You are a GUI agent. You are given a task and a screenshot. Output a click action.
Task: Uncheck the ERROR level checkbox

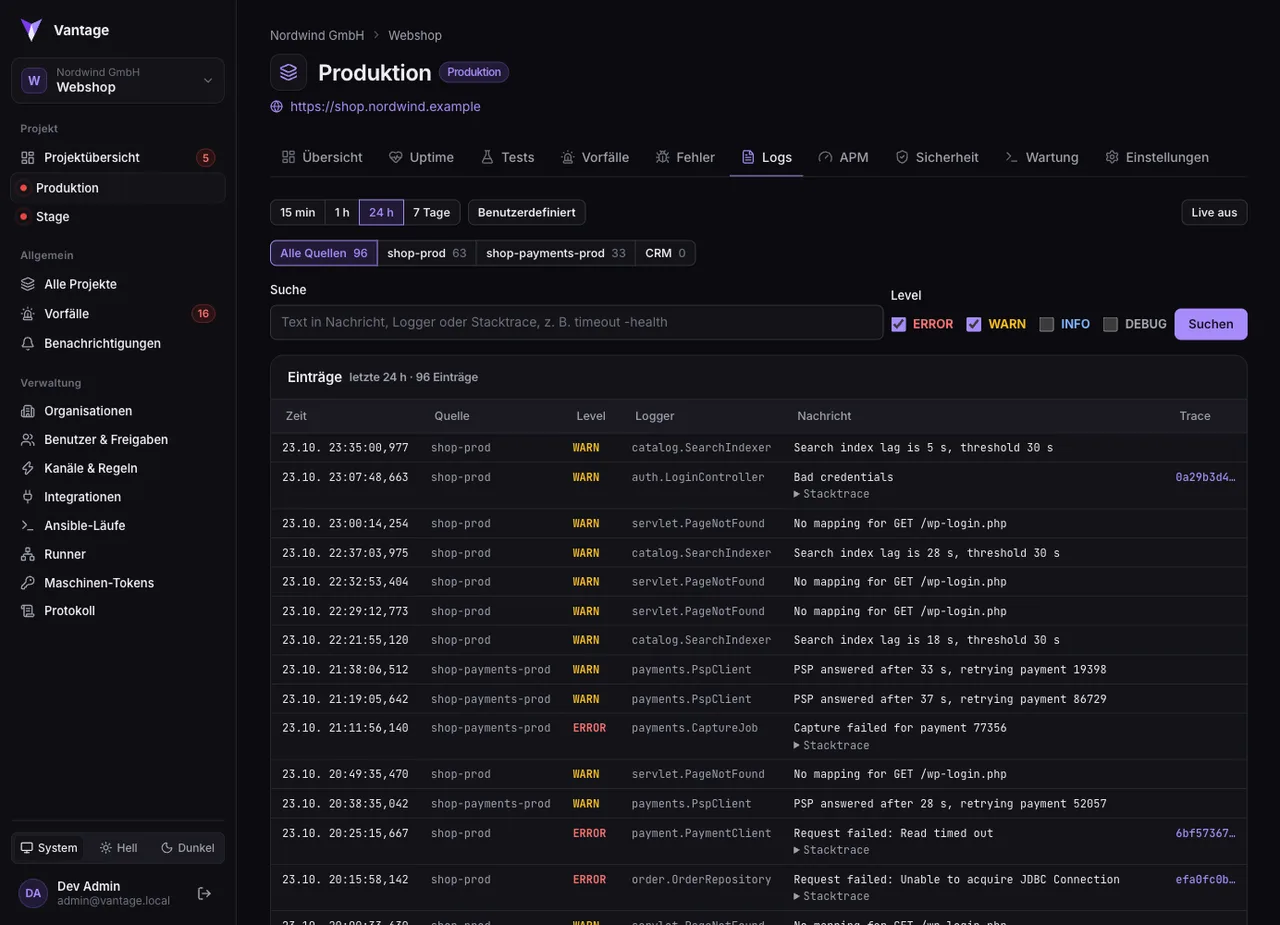(899, 324)
